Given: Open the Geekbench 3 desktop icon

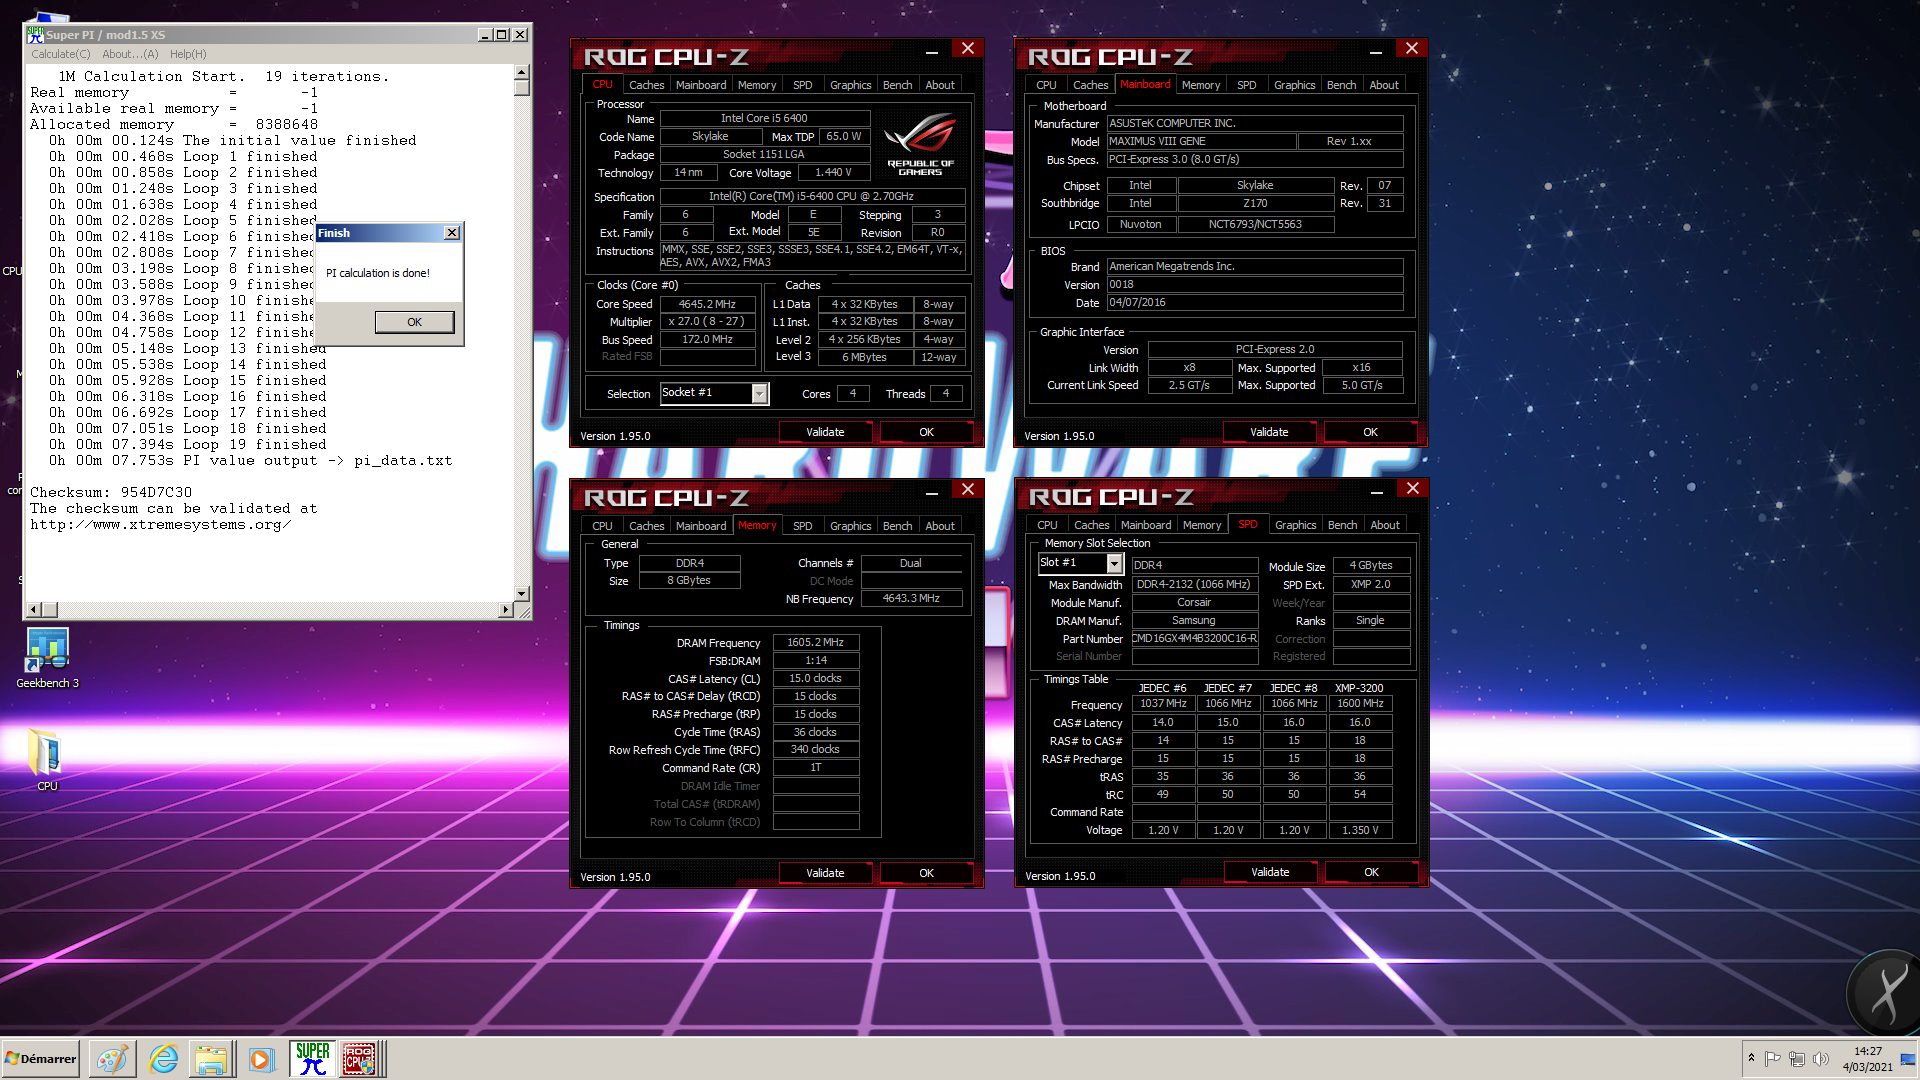Looking at the screenshot, I should [47, 657].
